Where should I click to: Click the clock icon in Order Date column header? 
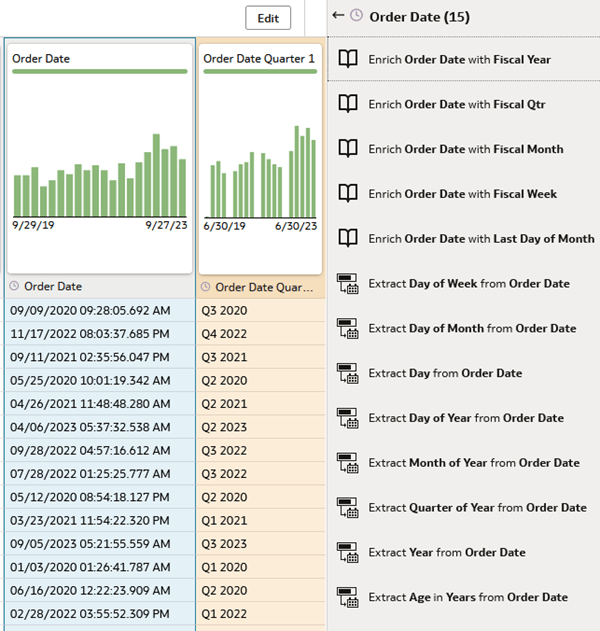[x=14, y=286]
